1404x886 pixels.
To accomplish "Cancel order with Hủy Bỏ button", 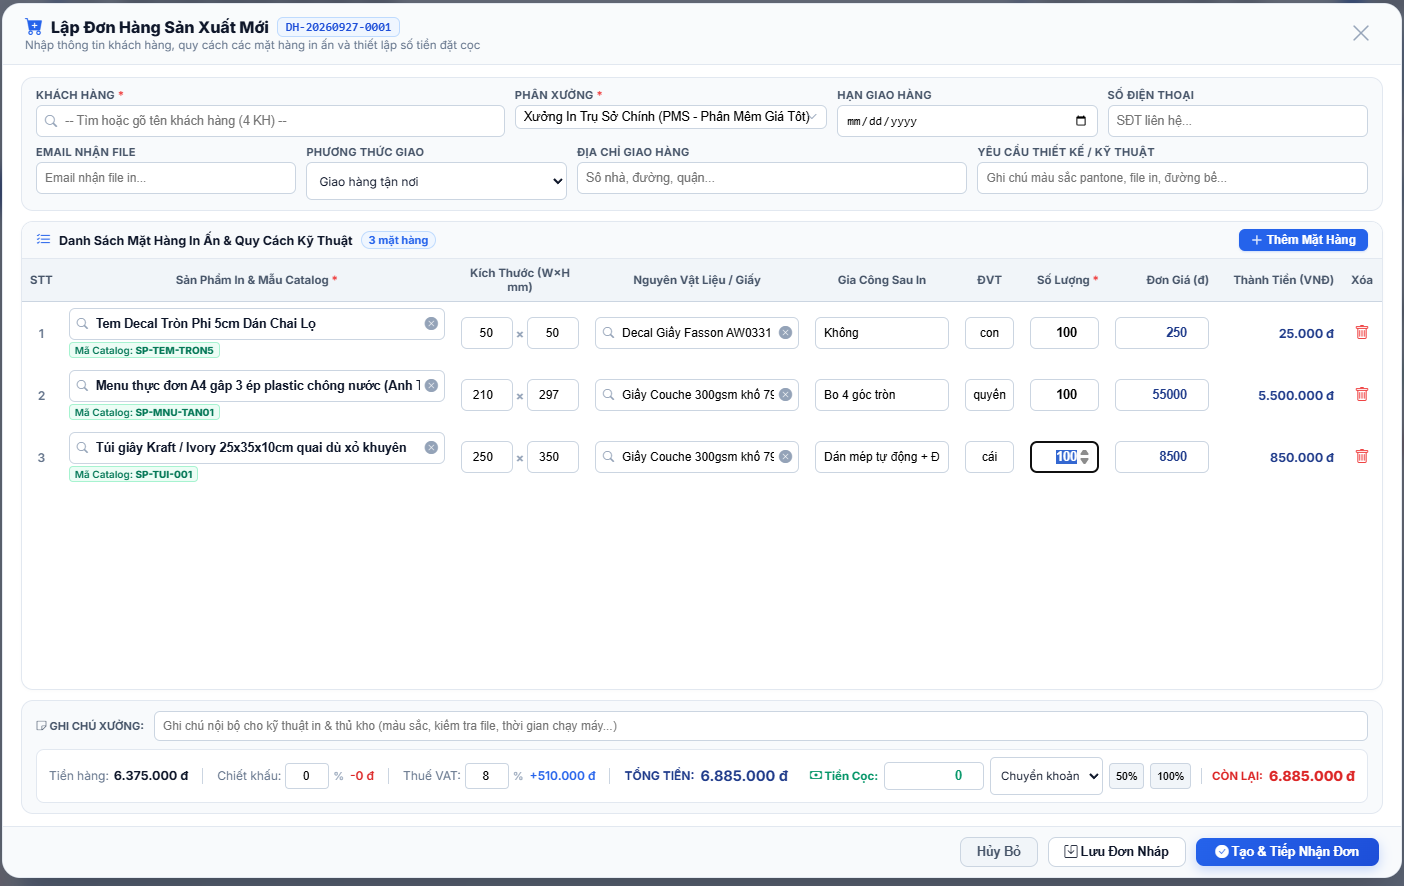I will 999,852.
